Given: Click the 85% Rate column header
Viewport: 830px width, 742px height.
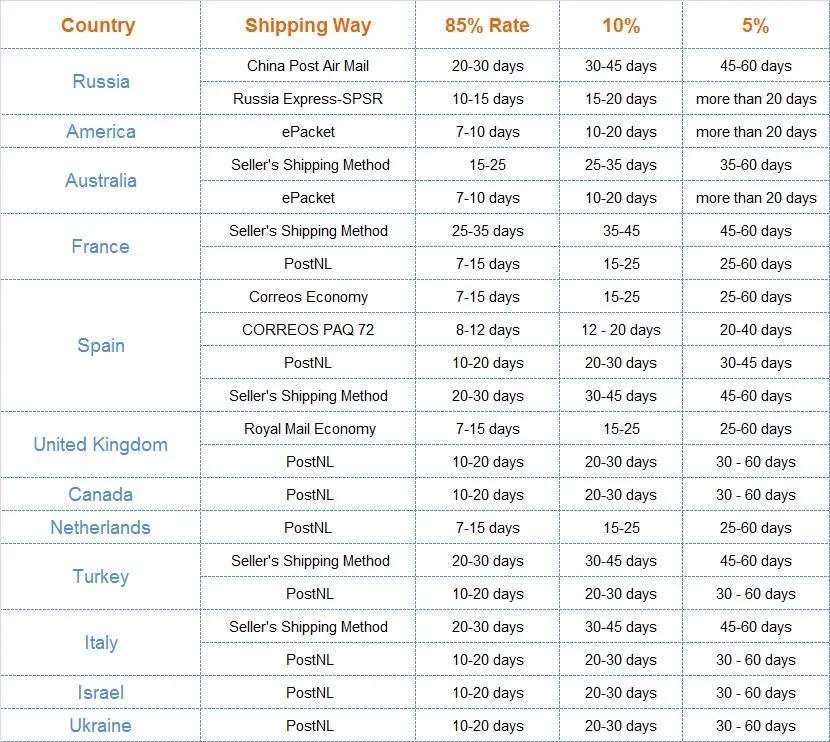Looking at the screenshot, I should (487, 25).
